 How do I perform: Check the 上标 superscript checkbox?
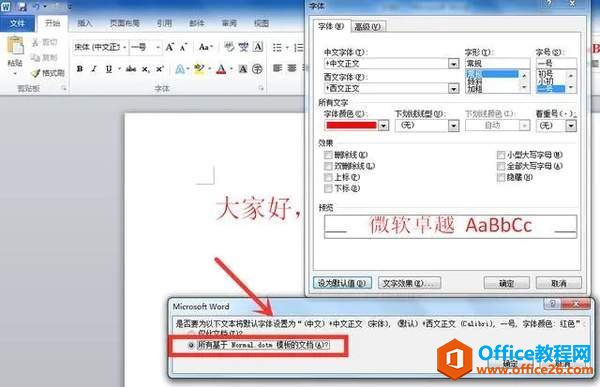[328, 177]
